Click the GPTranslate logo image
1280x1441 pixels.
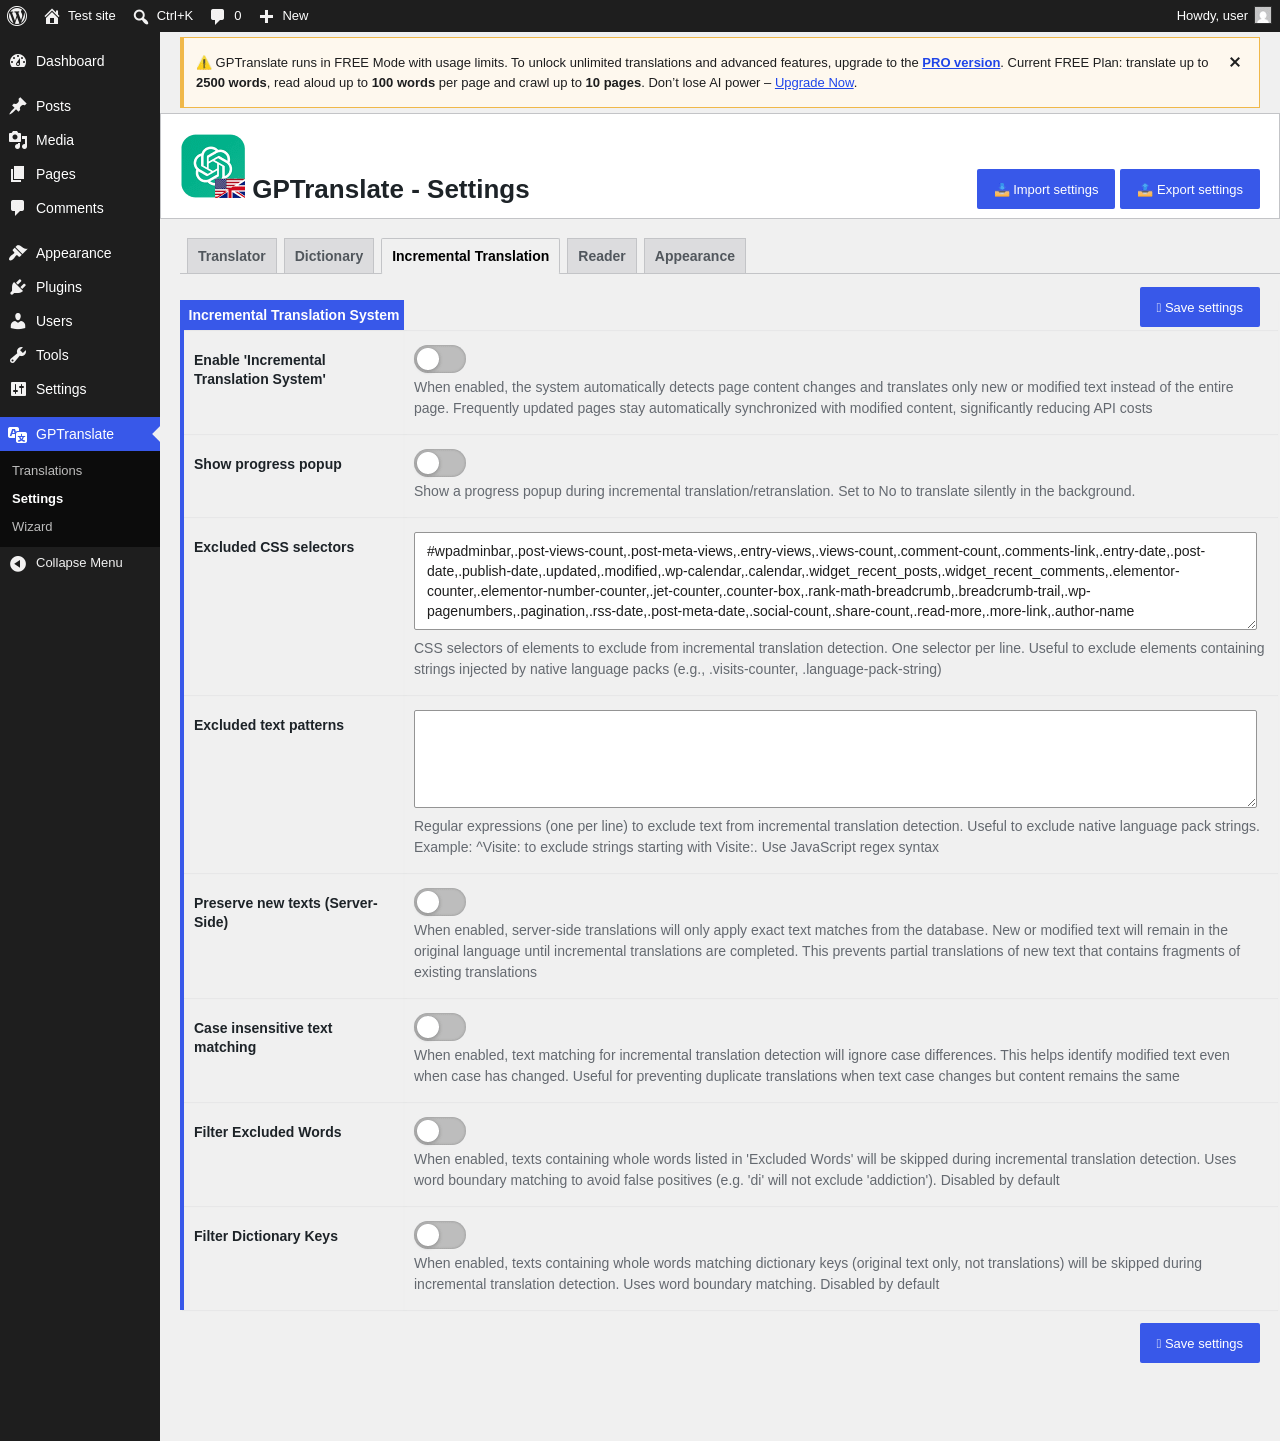[213, 166]
